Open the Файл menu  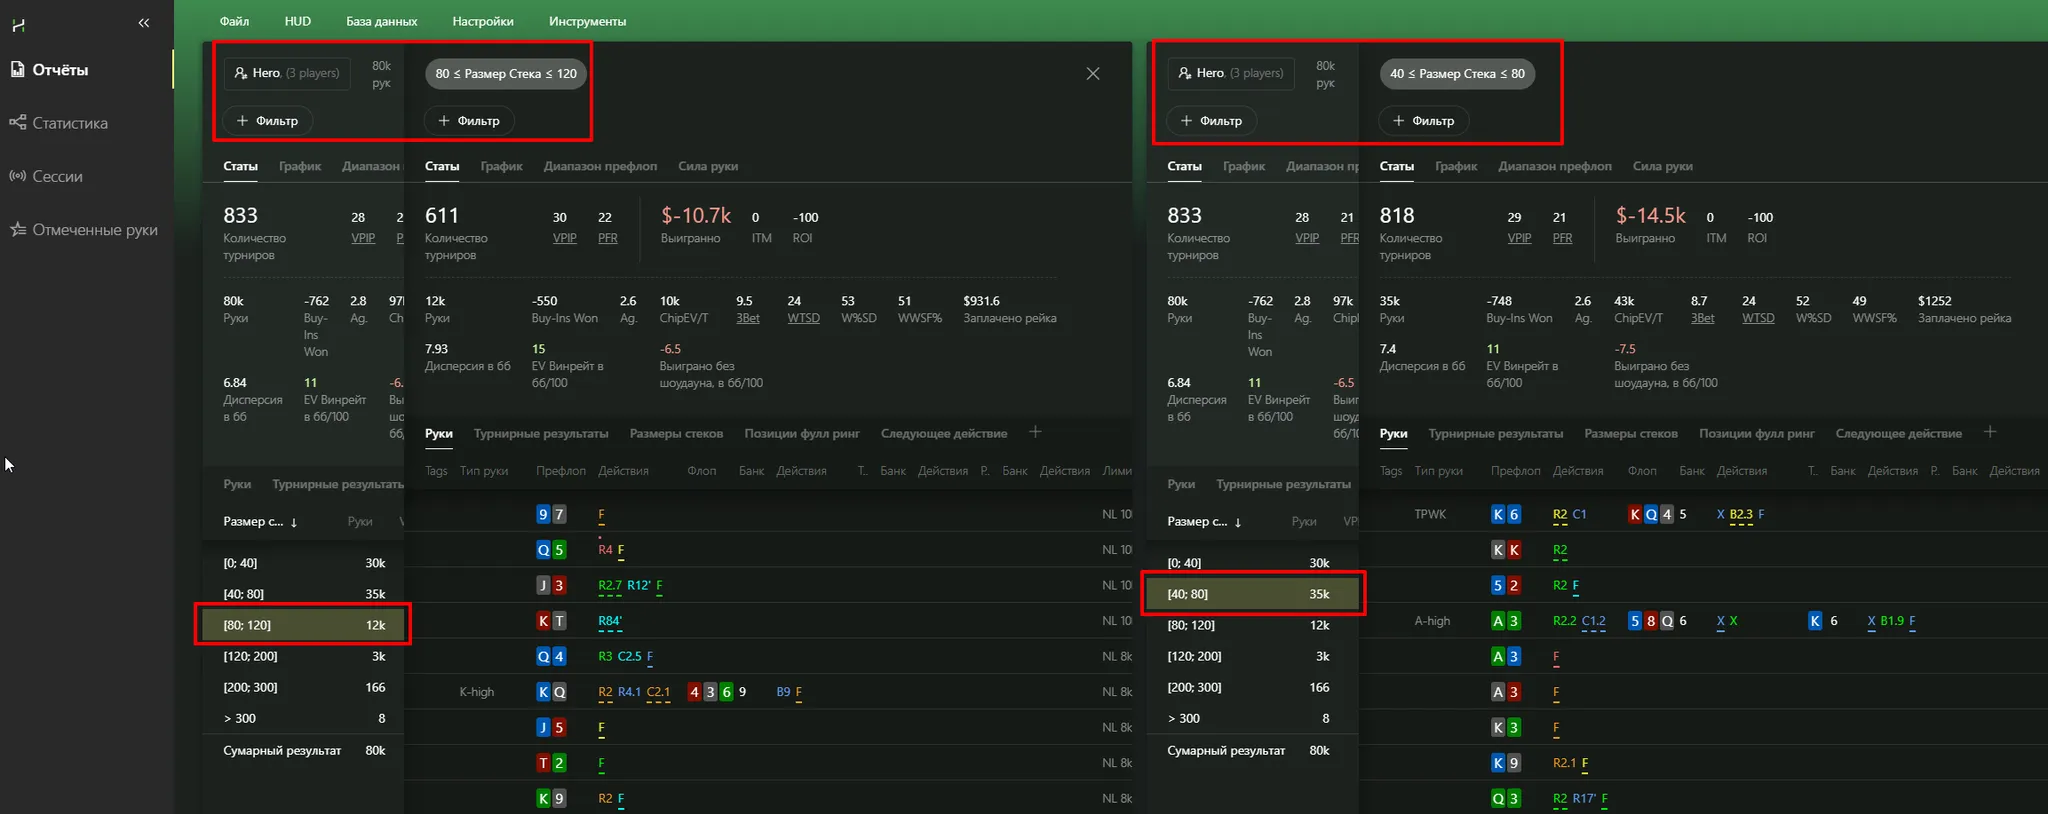click(234, 21)
